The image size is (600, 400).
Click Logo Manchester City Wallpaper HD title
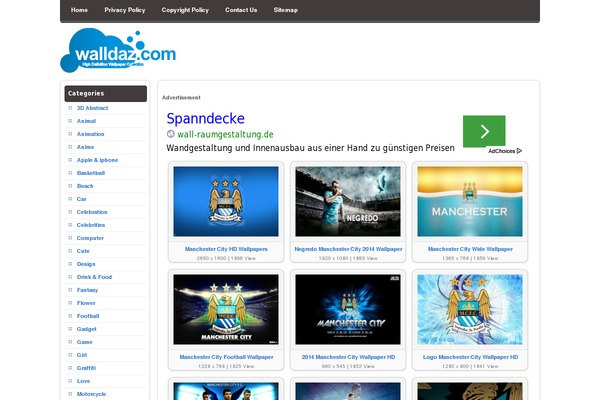(x=470, y=357)
